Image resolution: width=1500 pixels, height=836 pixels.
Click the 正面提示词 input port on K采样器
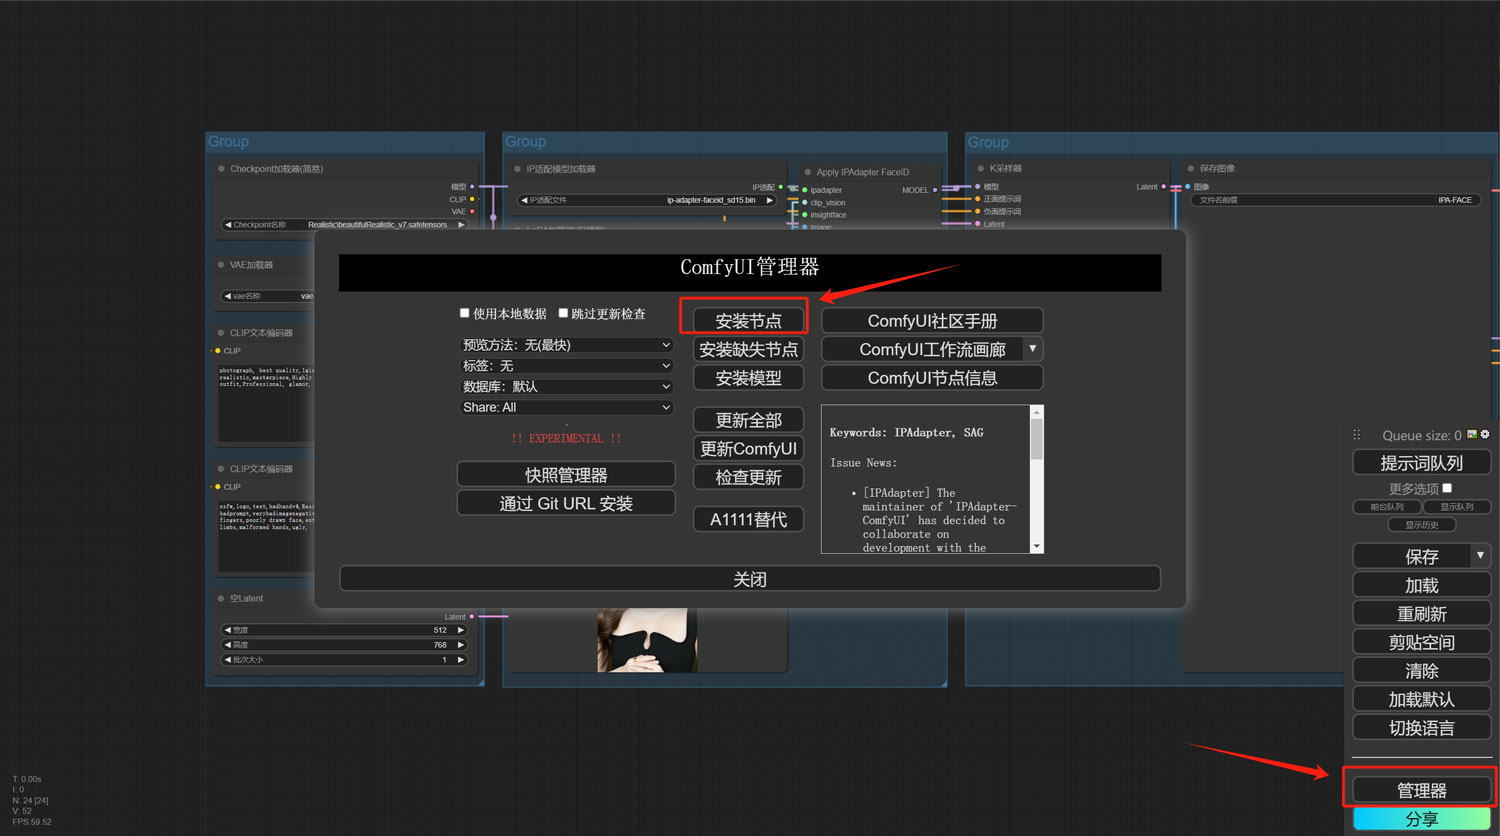(978, 199)
